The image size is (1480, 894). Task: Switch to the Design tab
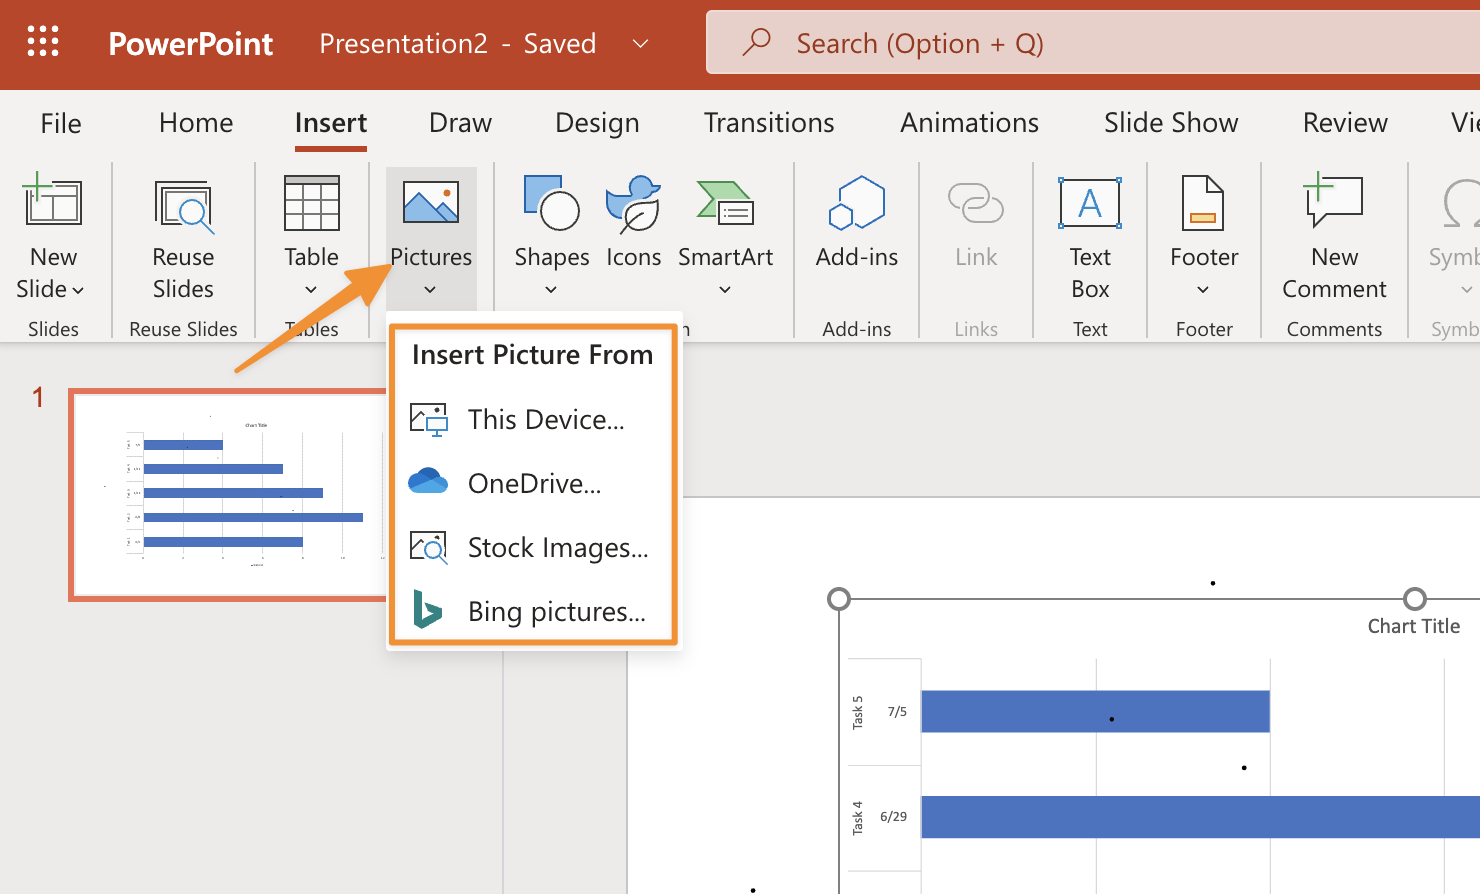[x=597, y=123]
